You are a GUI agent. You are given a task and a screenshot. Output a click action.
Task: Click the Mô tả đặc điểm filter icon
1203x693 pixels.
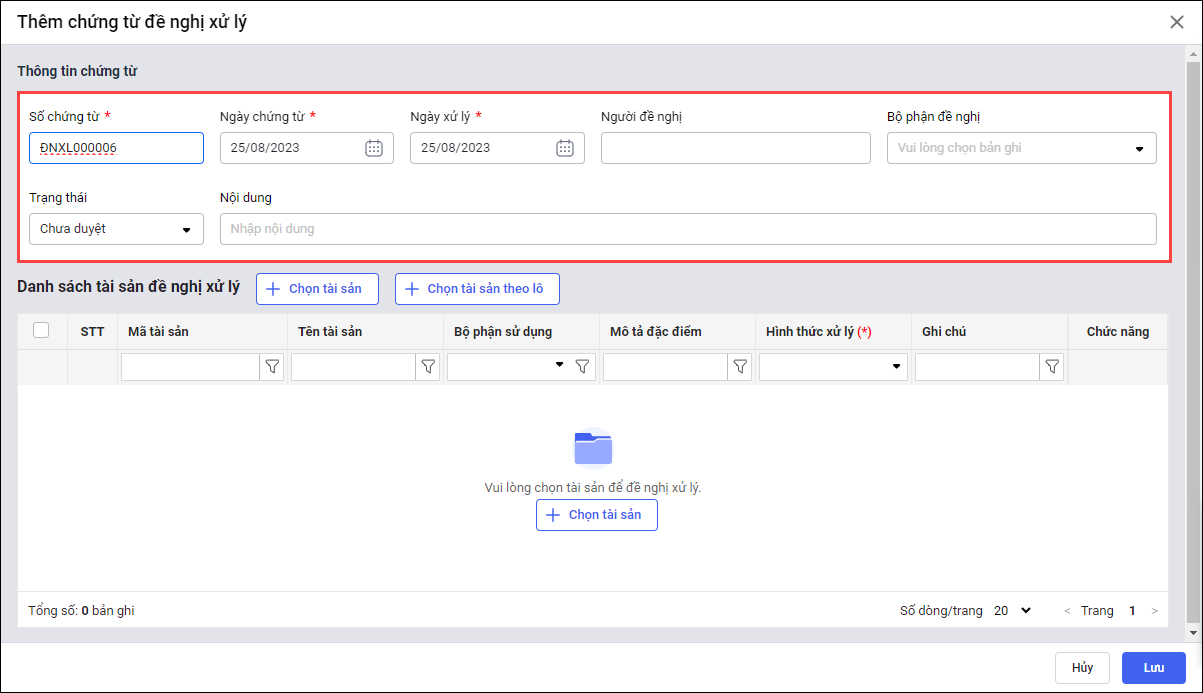pos(740,367)
